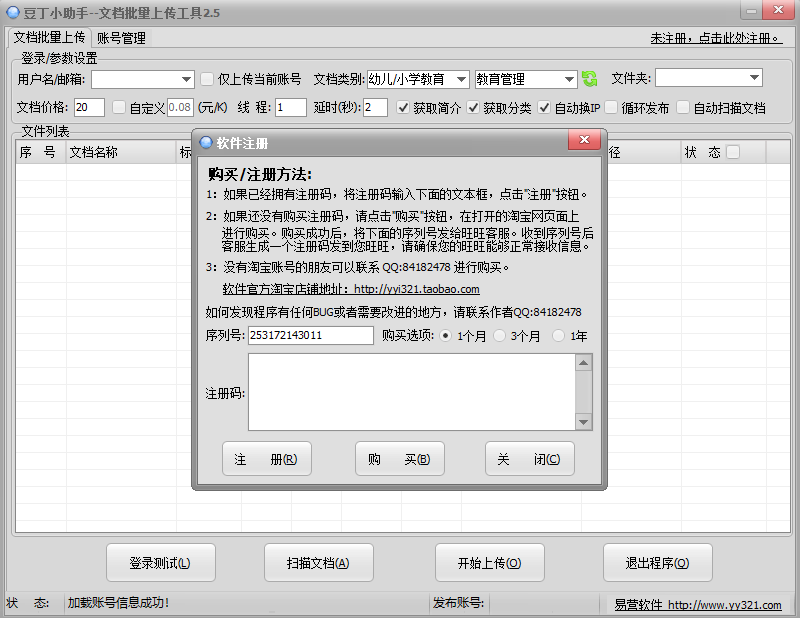Click the 注册码 scrollbar up arrow
Image resolution: width=800 pixels, height=618 pixels.
pos(583,363)
